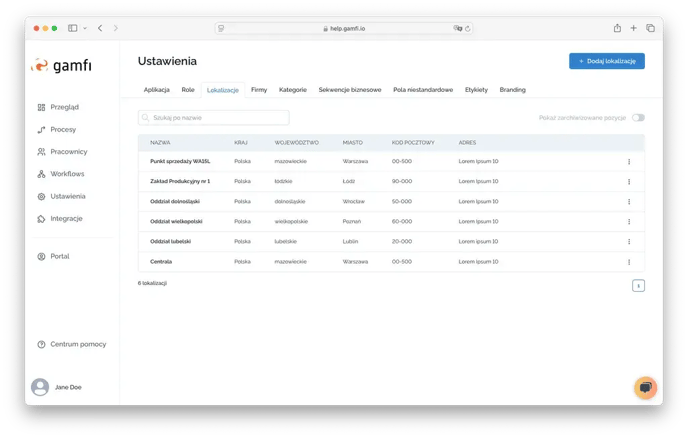
Task: Open Workflows from sidebar
Action: click(x=67, y=174)
